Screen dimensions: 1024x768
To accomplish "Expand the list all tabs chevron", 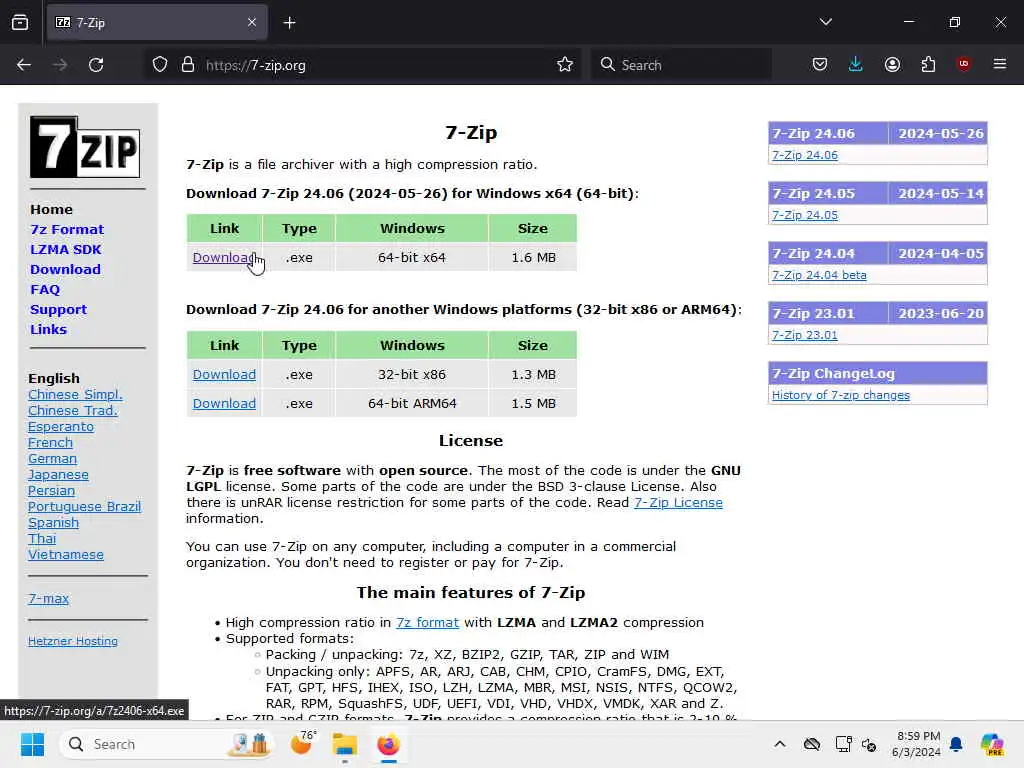I will pyautogui.click(x=825, y=22).
